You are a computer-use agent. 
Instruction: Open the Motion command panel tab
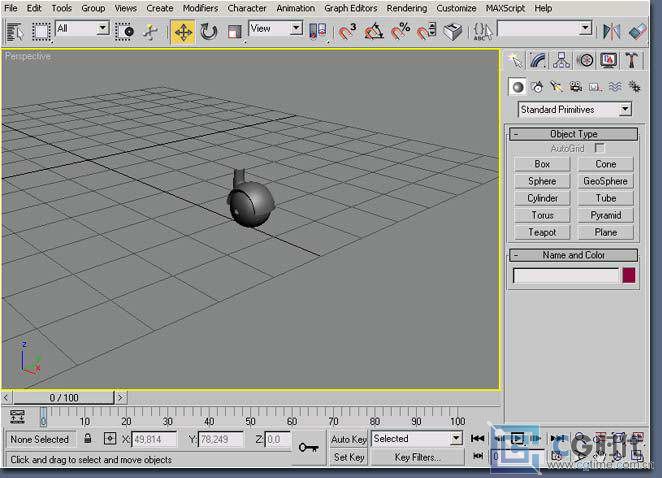(585, 61)
